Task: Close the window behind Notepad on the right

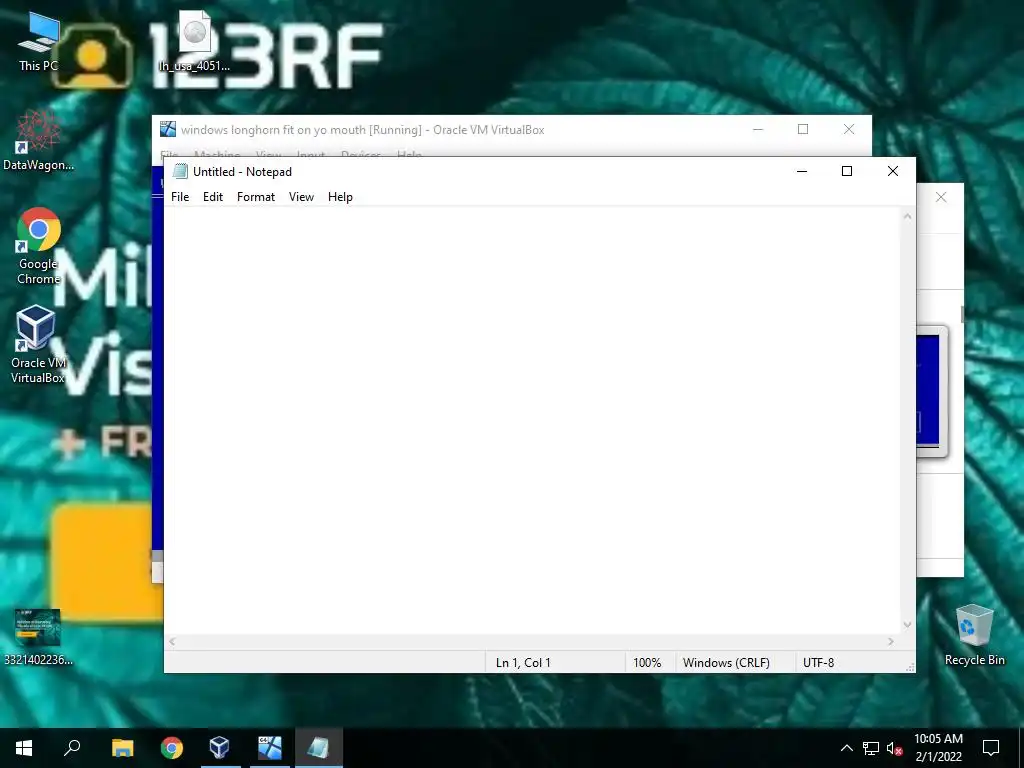Action: click(941, 197)
